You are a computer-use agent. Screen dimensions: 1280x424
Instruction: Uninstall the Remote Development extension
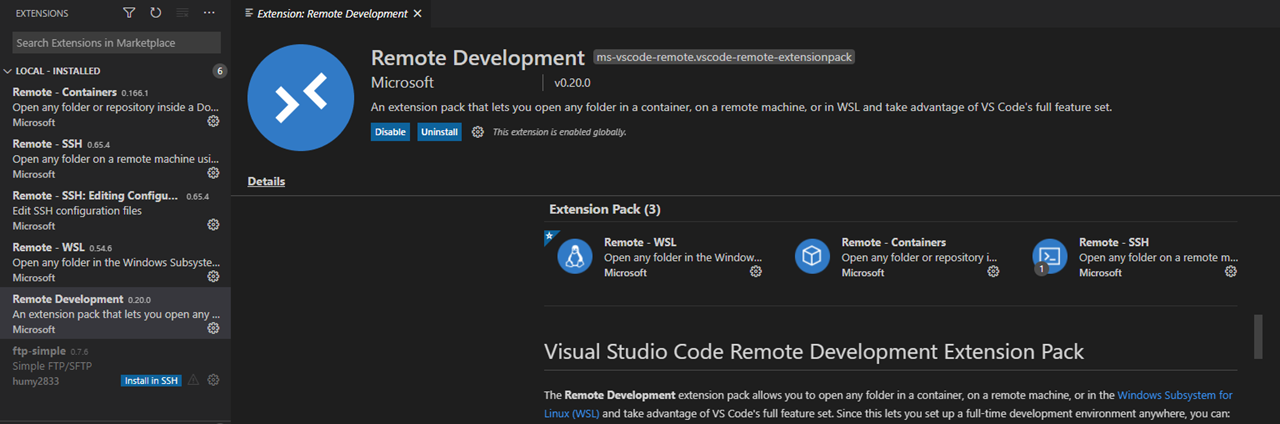pos(439,132)
